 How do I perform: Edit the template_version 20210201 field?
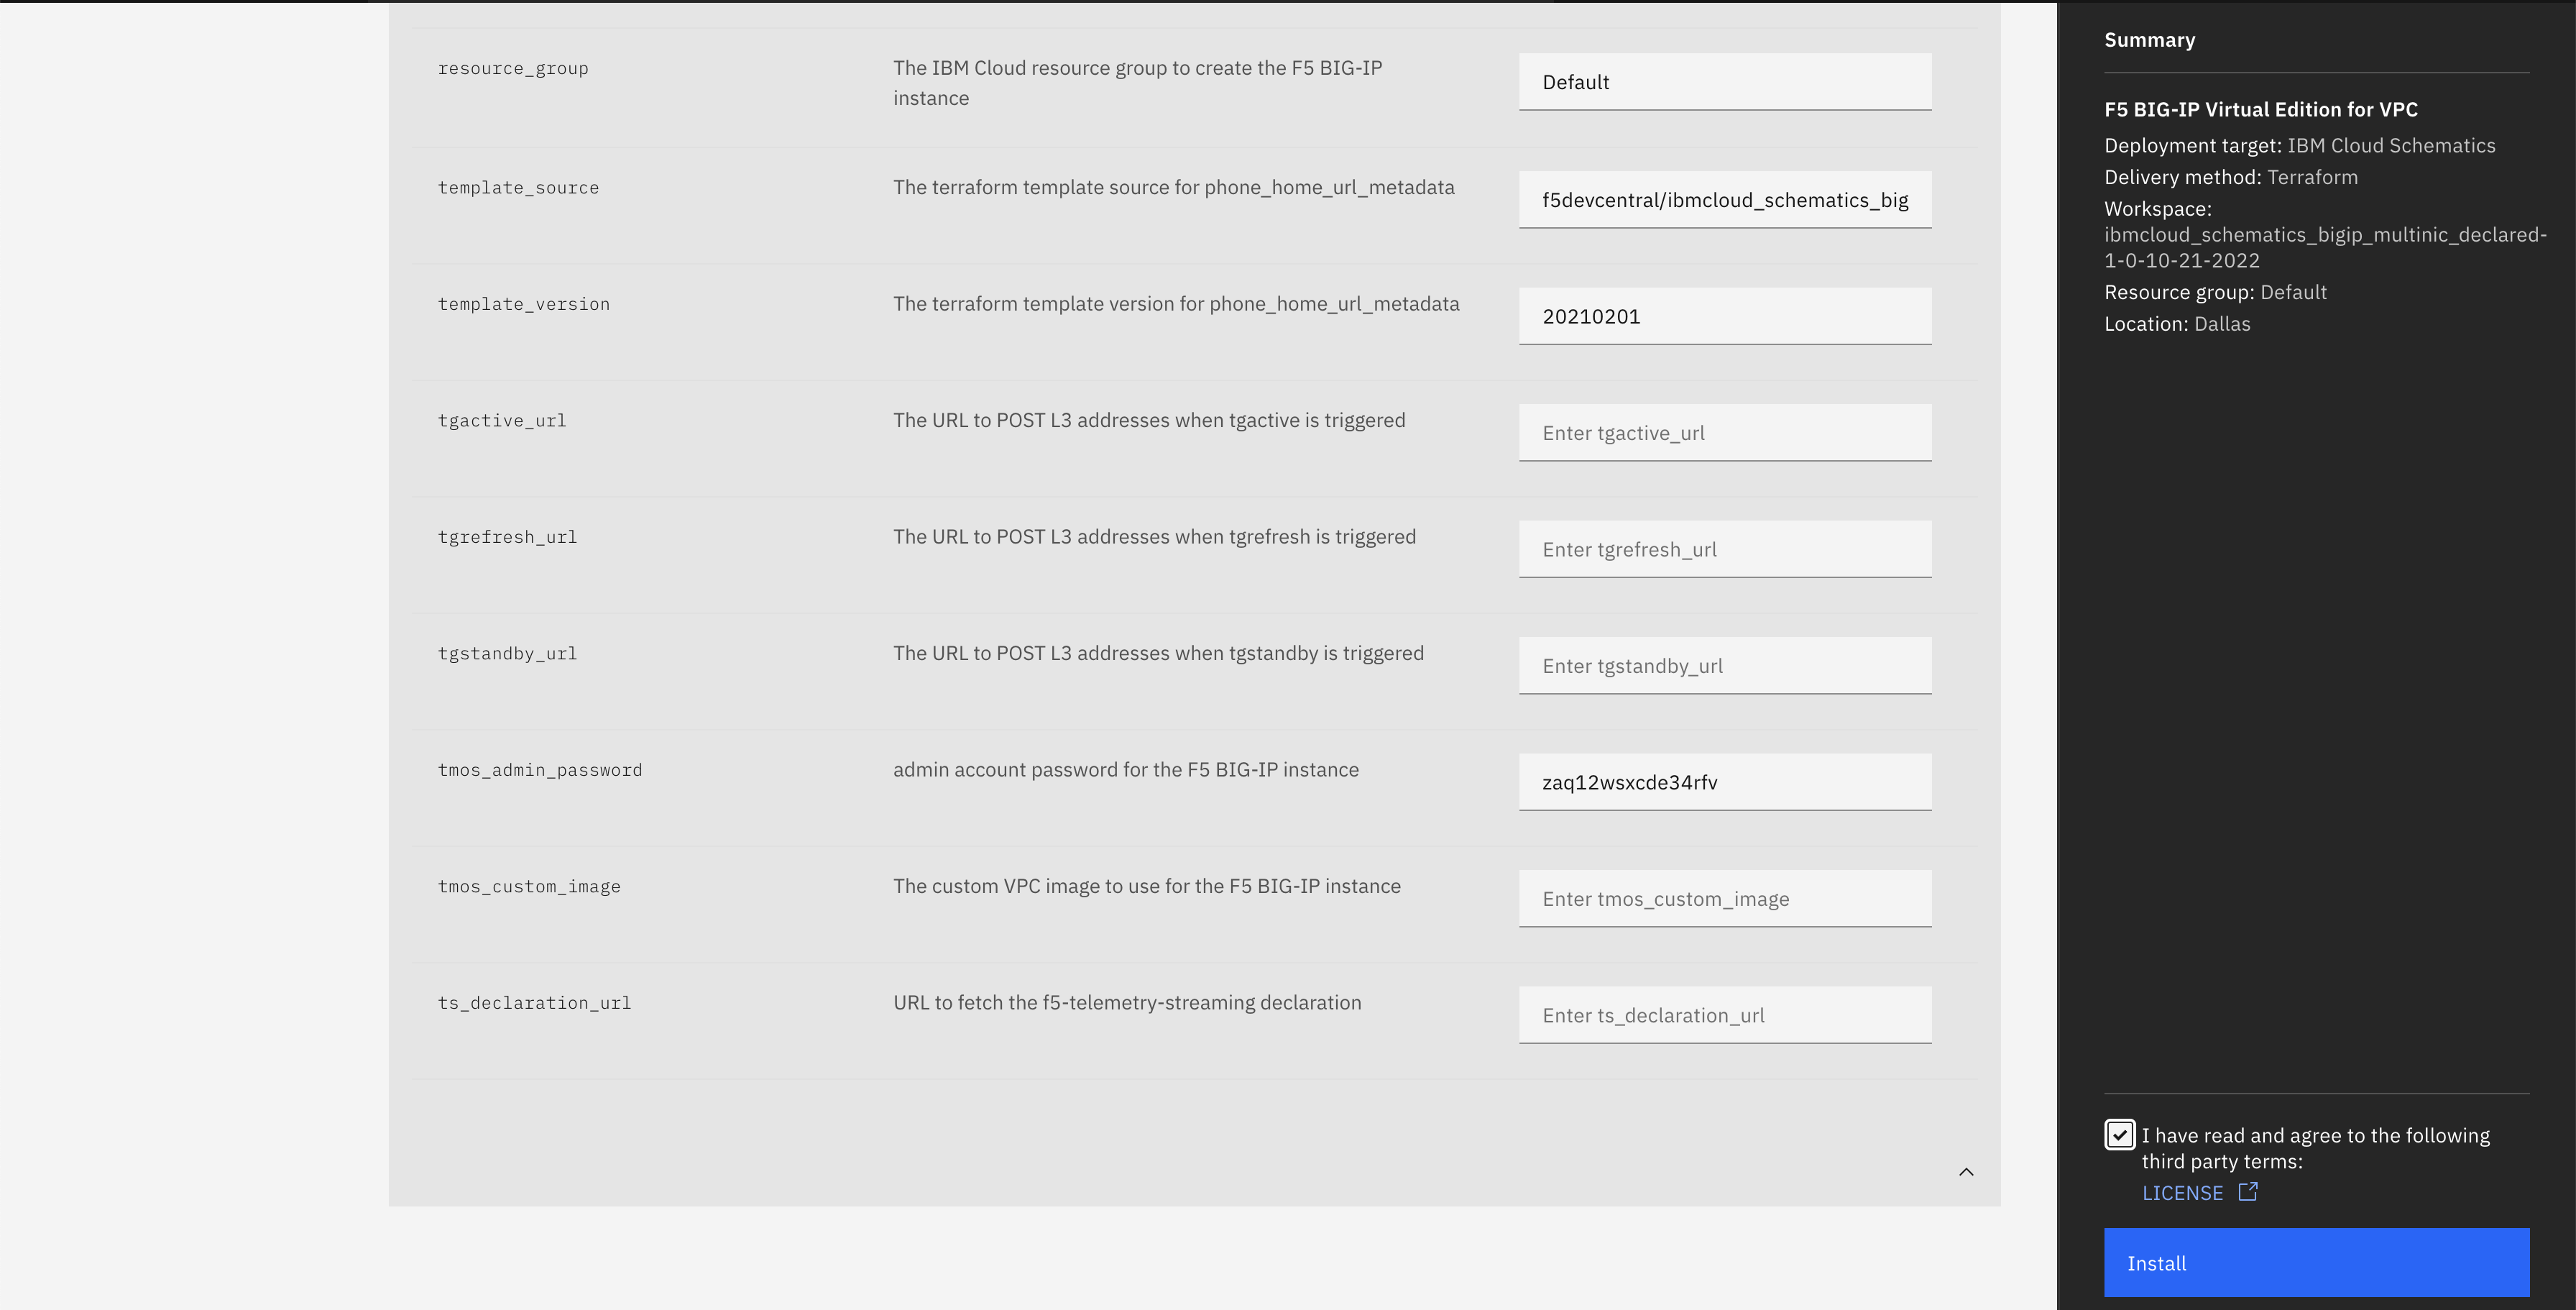(1724, 316)
